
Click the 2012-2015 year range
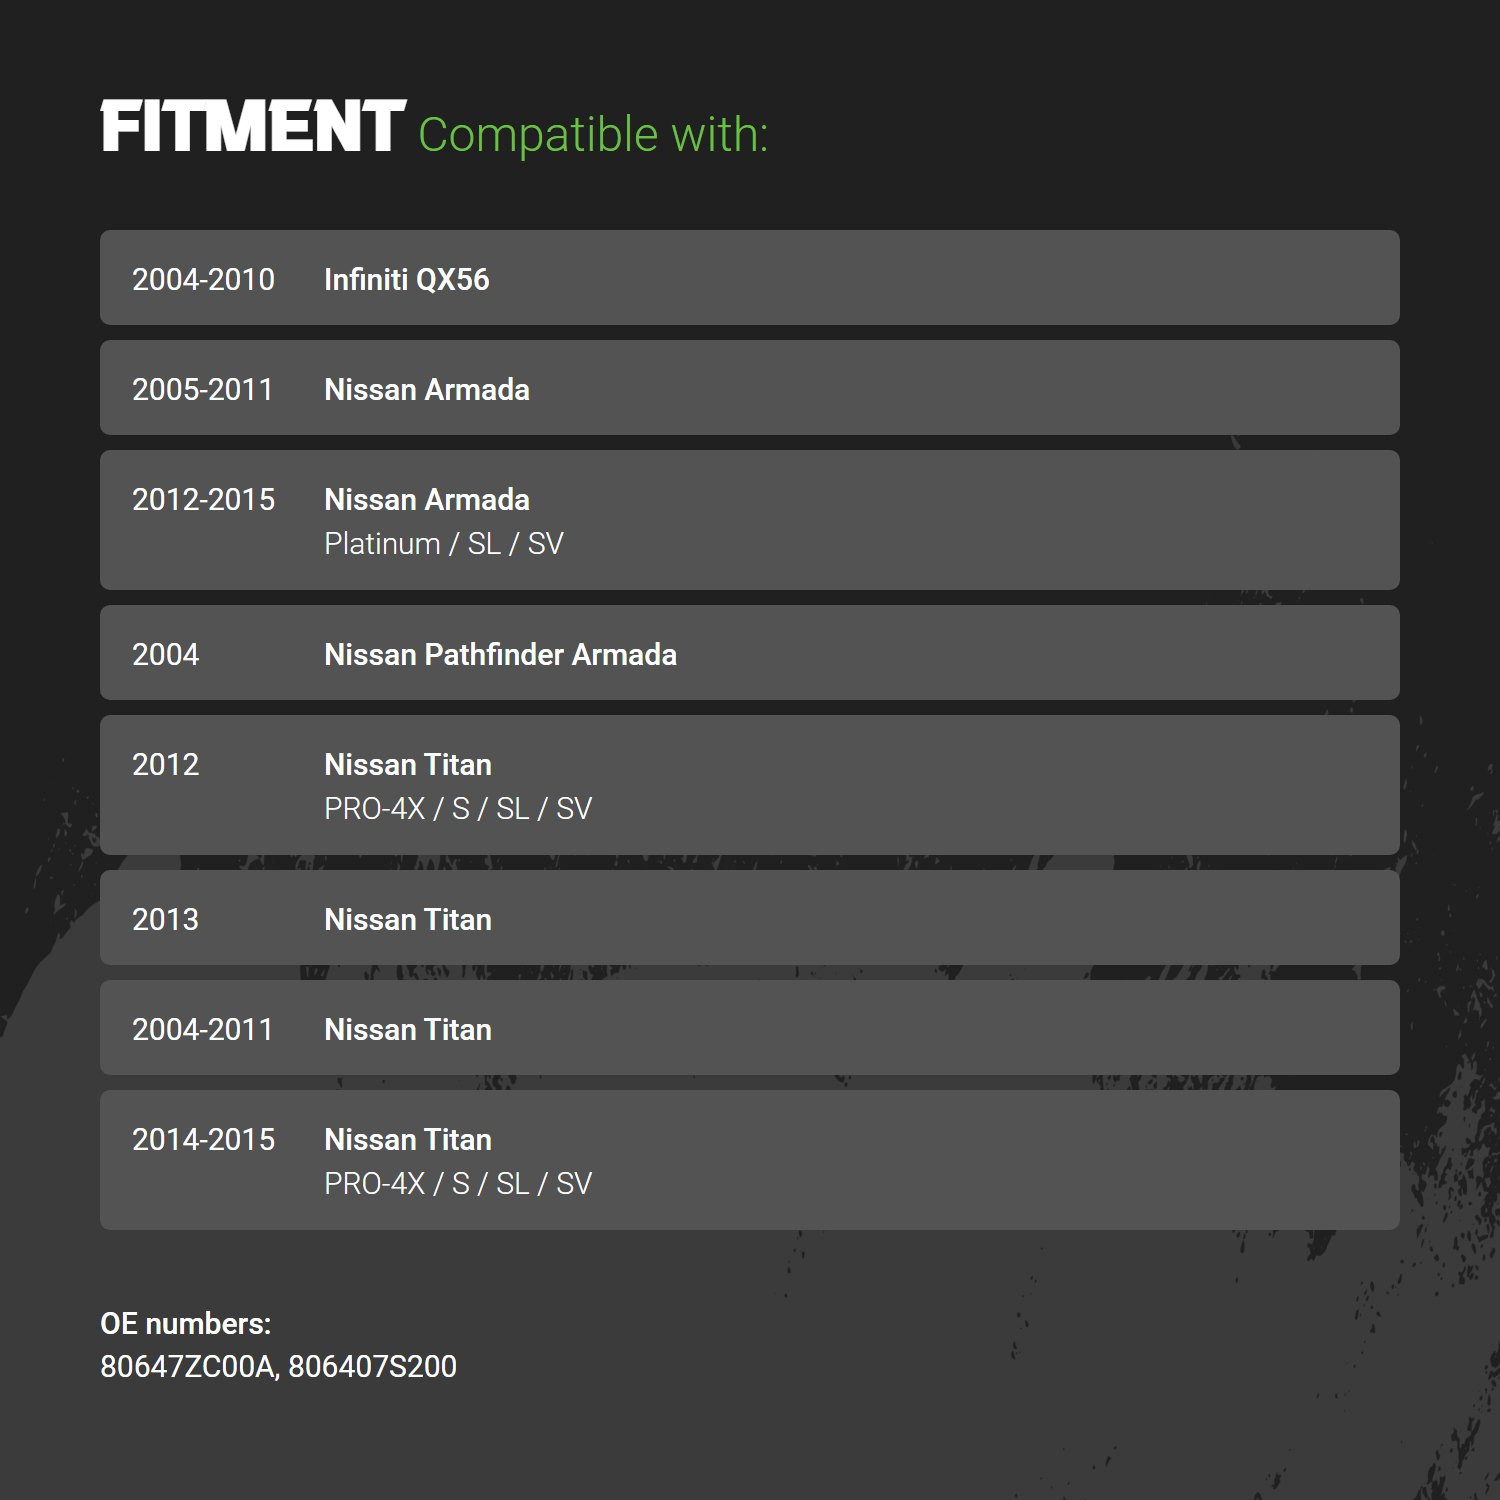coord(203,500)
